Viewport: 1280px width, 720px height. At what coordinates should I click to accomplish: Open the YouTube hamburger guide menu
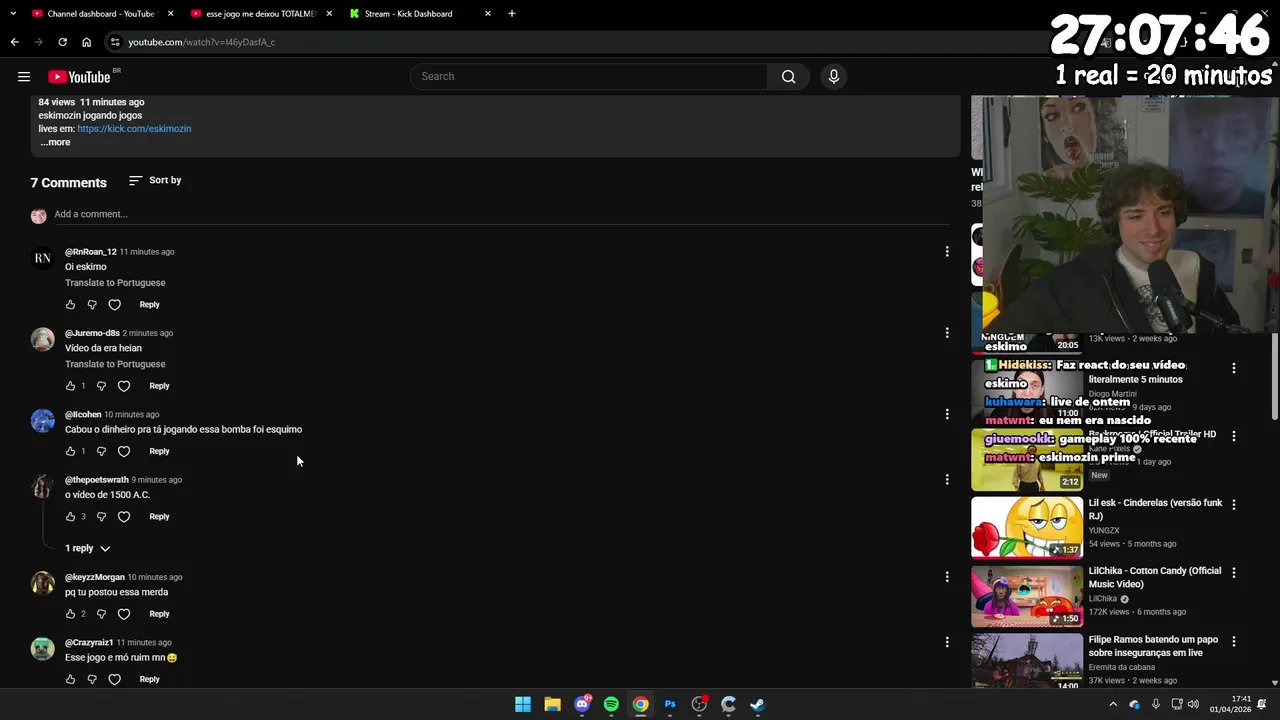click(x=24, y=77)
